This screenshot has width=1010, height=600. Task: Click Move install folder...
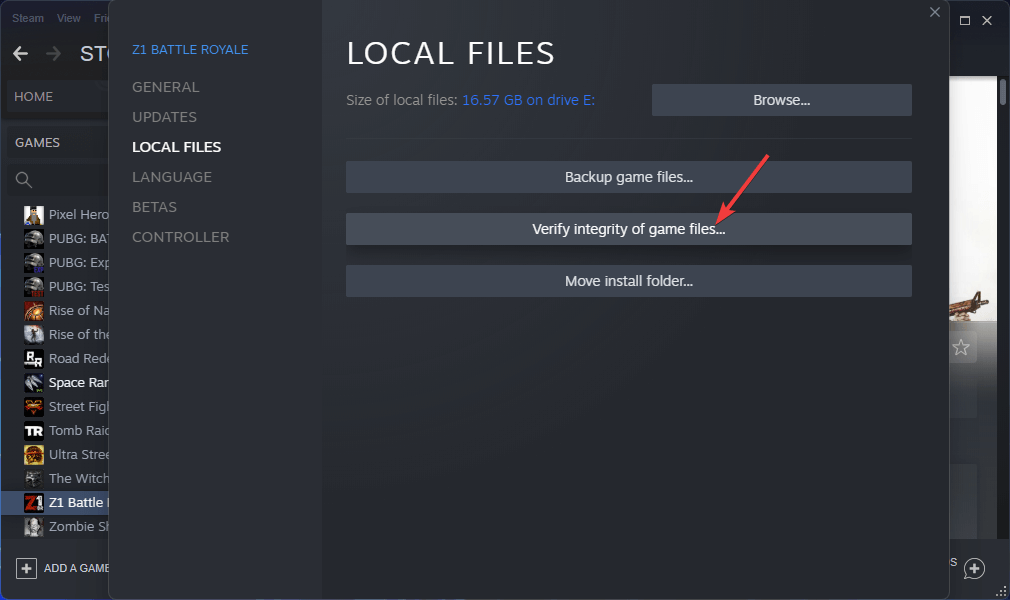(x=629, y=281)
